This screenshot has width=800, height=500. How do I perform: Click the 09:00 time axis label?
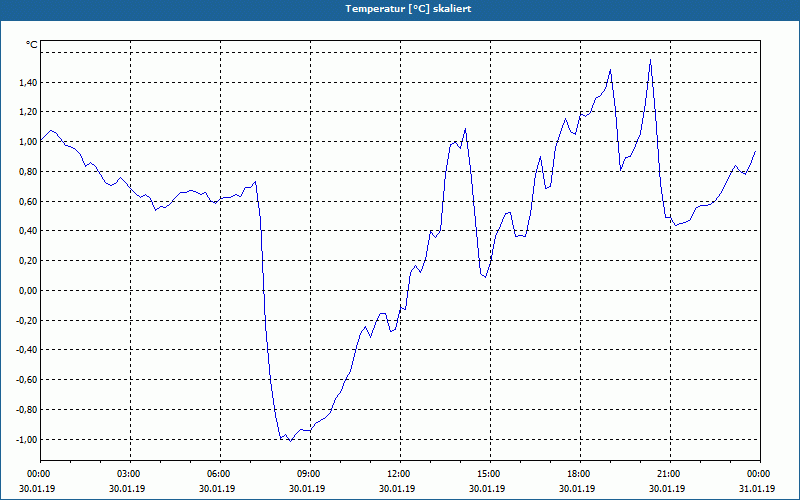coord(310,474)
